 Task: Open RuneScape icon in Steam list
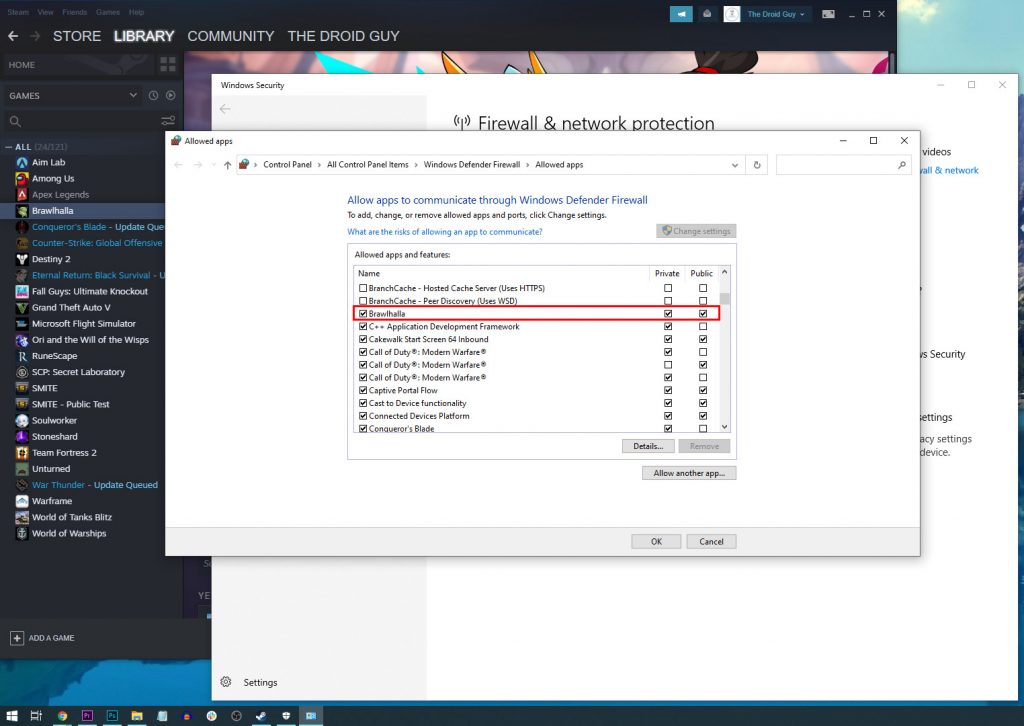tap(22, 356)
